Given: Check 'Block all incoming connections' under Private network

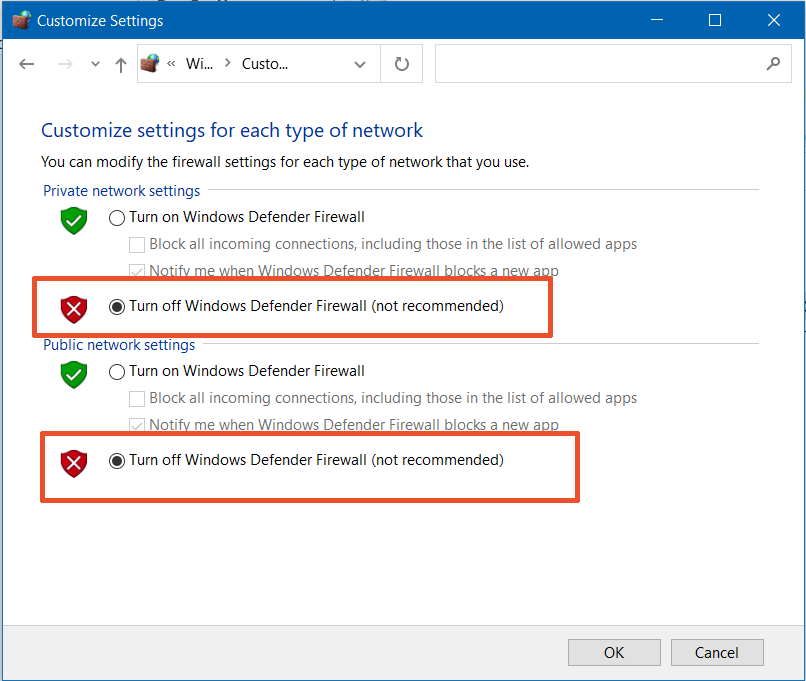Looking at the screenshot, I should [x=137, y=245].
